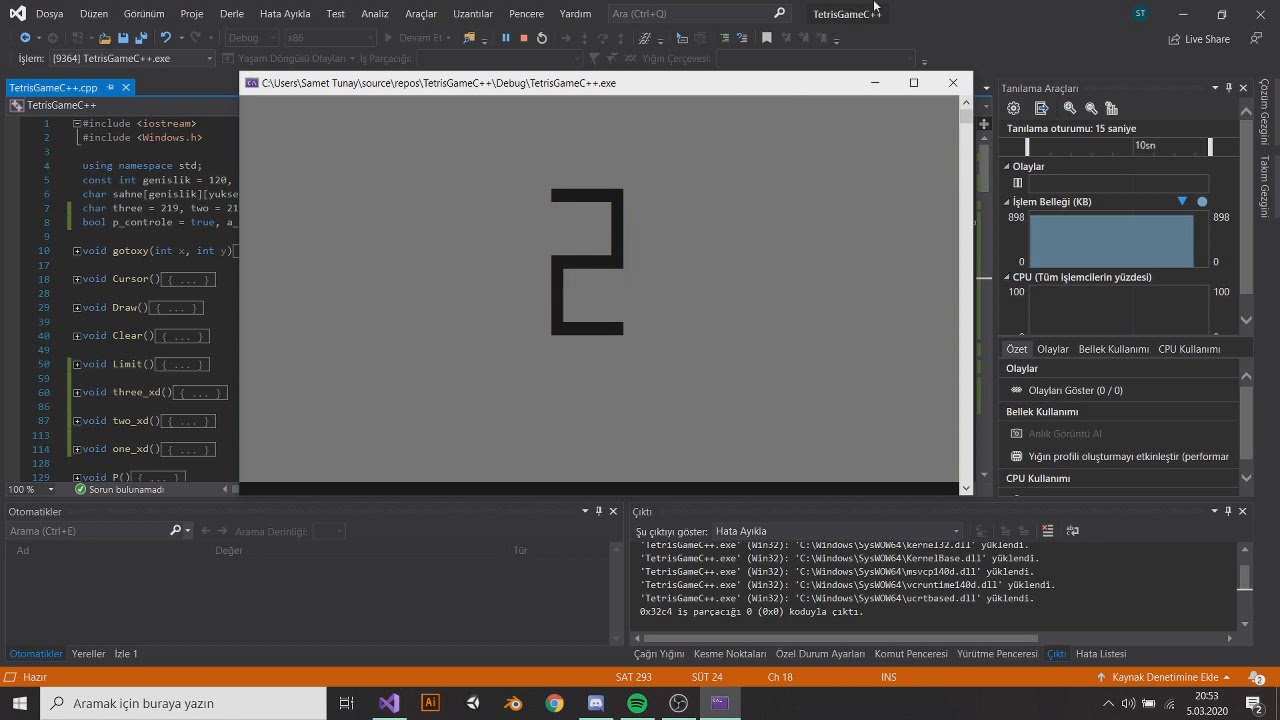This screenshot has width=1280, height=720.
Task: Open the Dosya menu
Action: click(49, 14)
